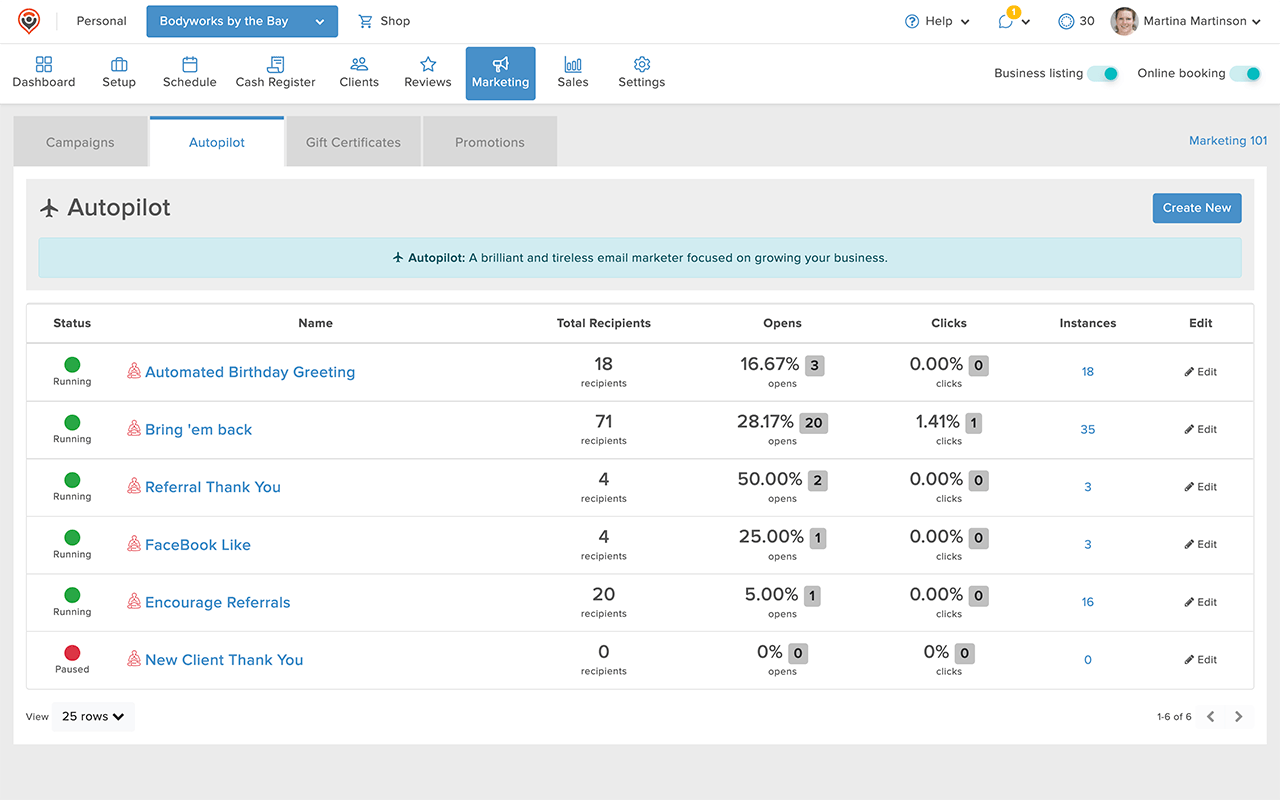Change the 25 rows view dropdown

92,716
